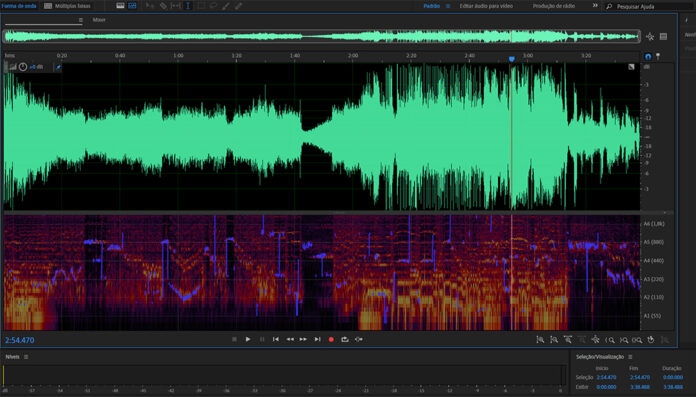Click the Níveis level meter bar
Screen dimensions: 696x397
284,375
